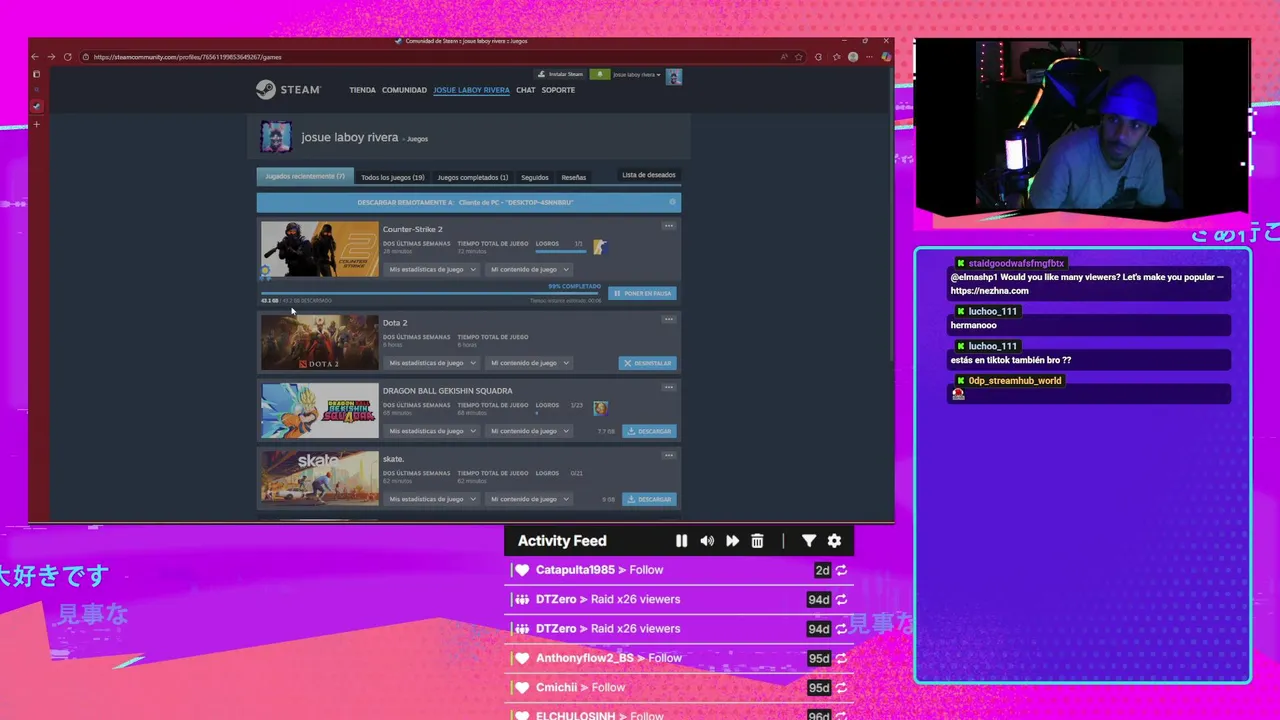Click the heart icon beside Cmichii
The image size is (1280, 720).
pyautogui.click(x=522, y=688)
